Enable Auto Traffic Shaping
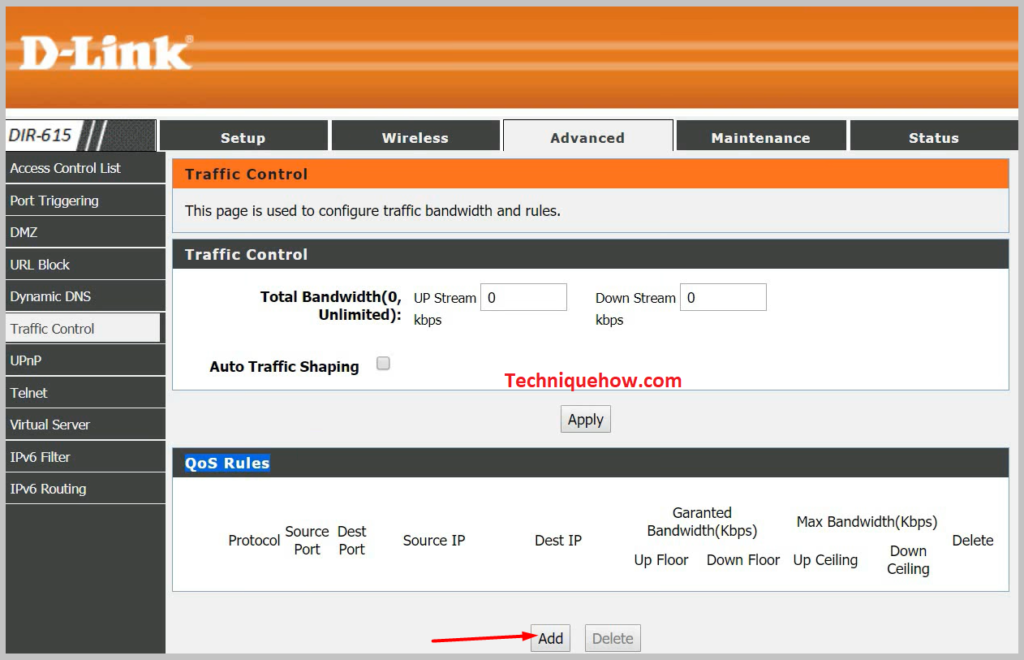Screen dimensions: 1024x660 click(383, 364)
